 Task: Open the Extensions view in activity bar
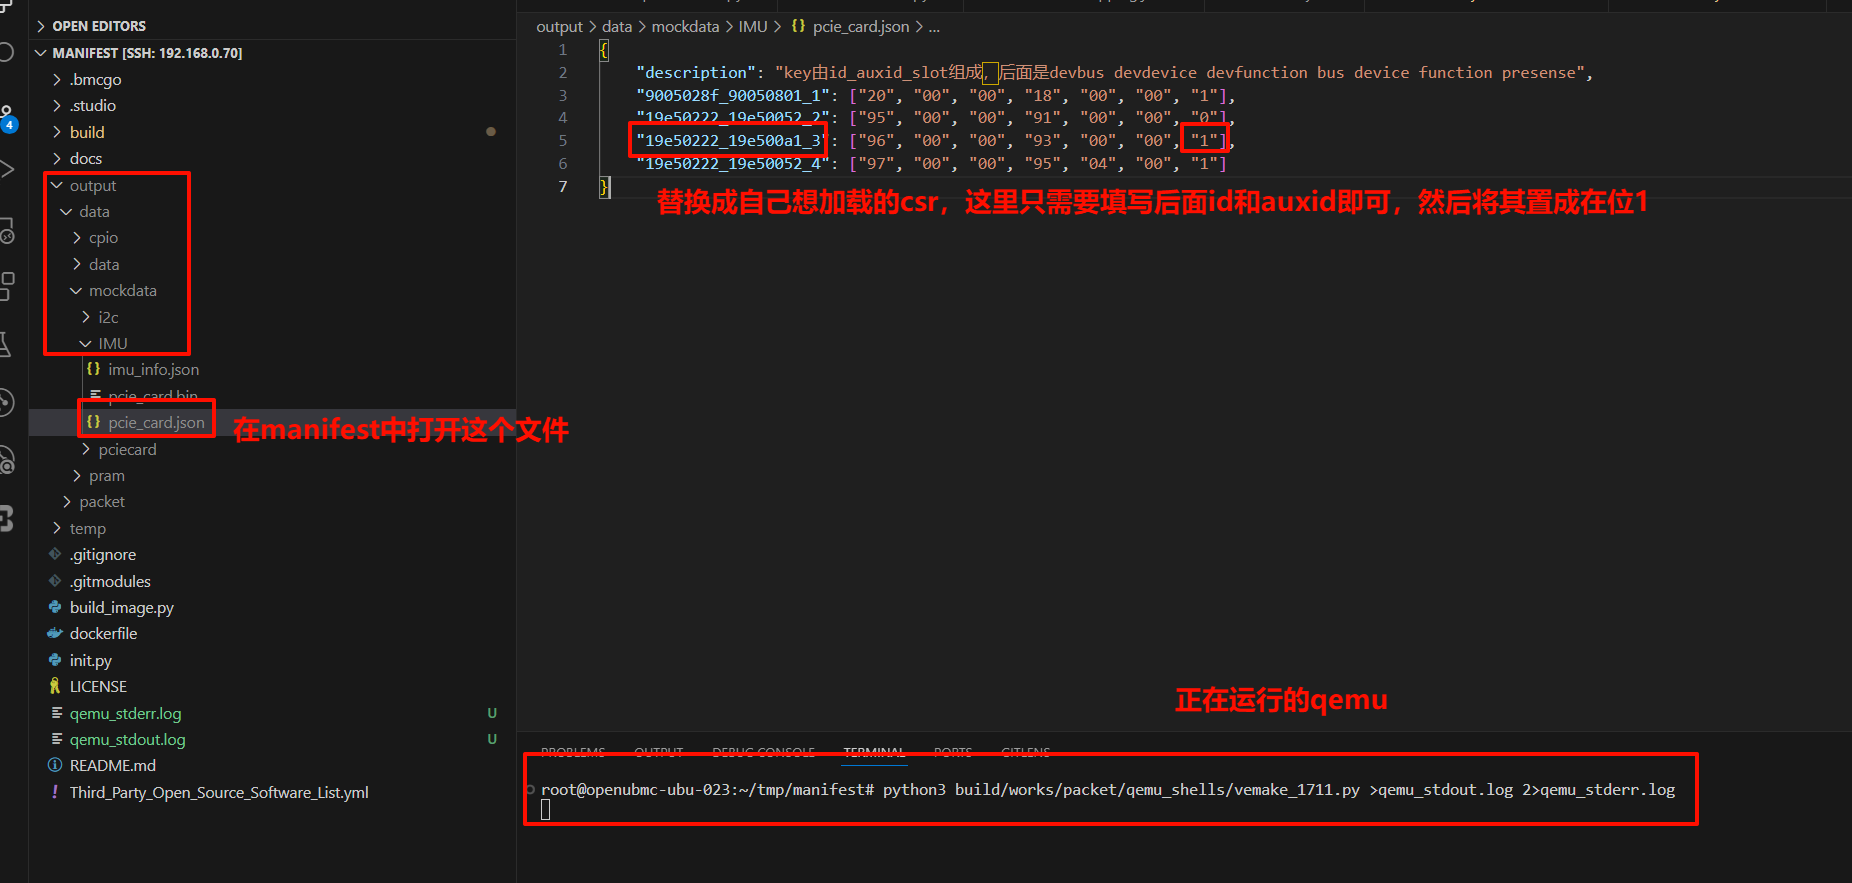[6, 285]
